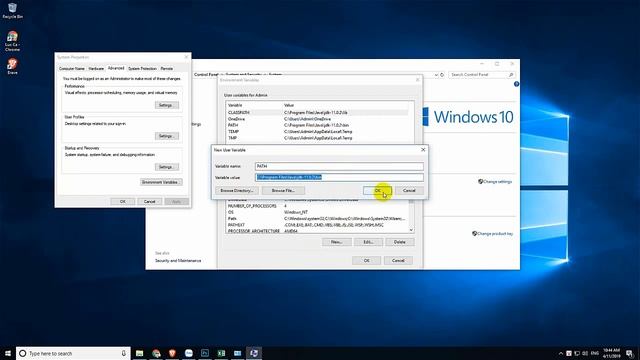Click New under system variables list

(337, 242)
